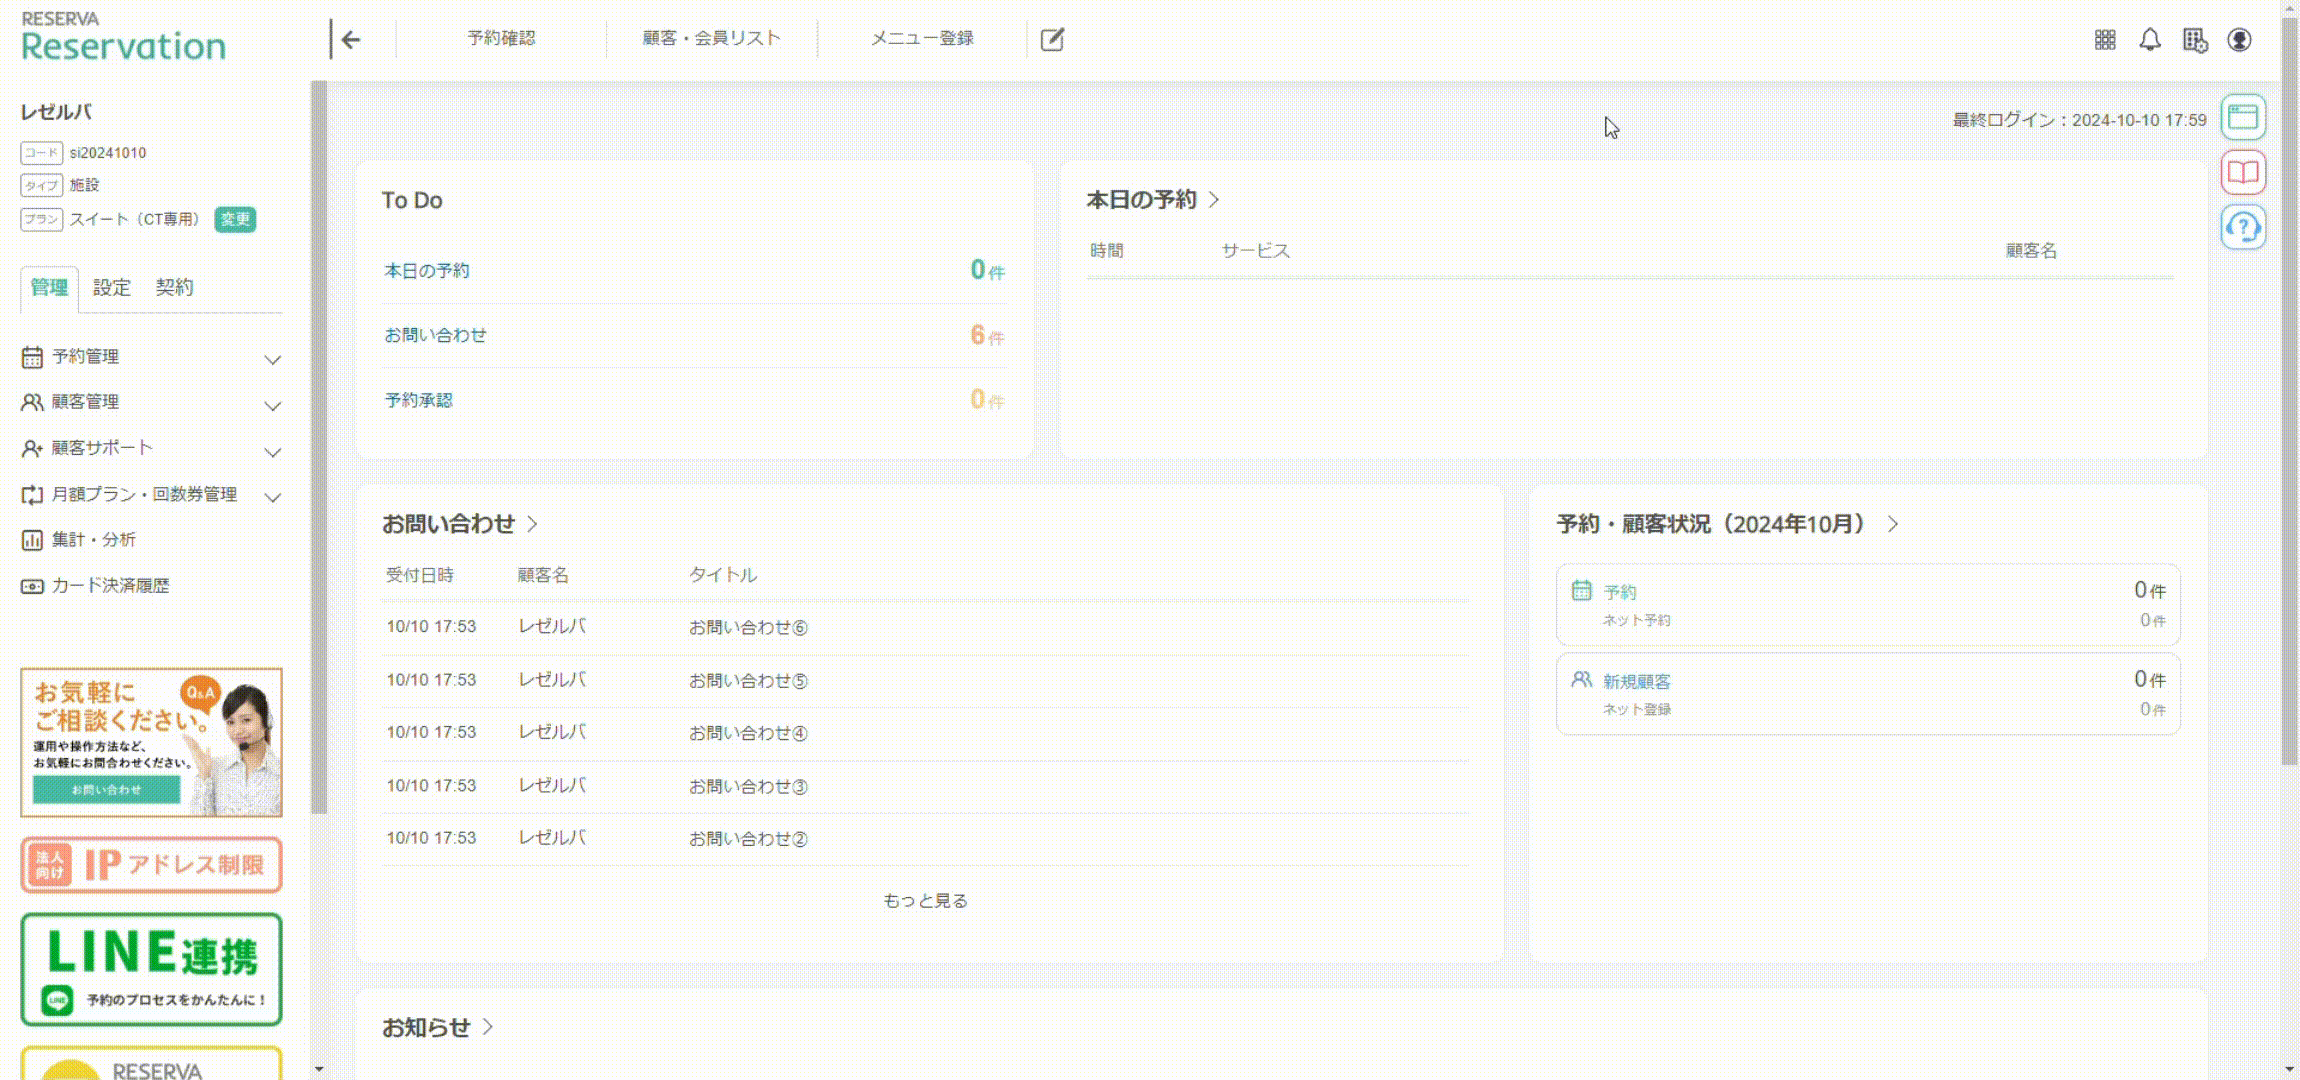
Task: Click もっと見る under inquiries
Action: [925, 901]
